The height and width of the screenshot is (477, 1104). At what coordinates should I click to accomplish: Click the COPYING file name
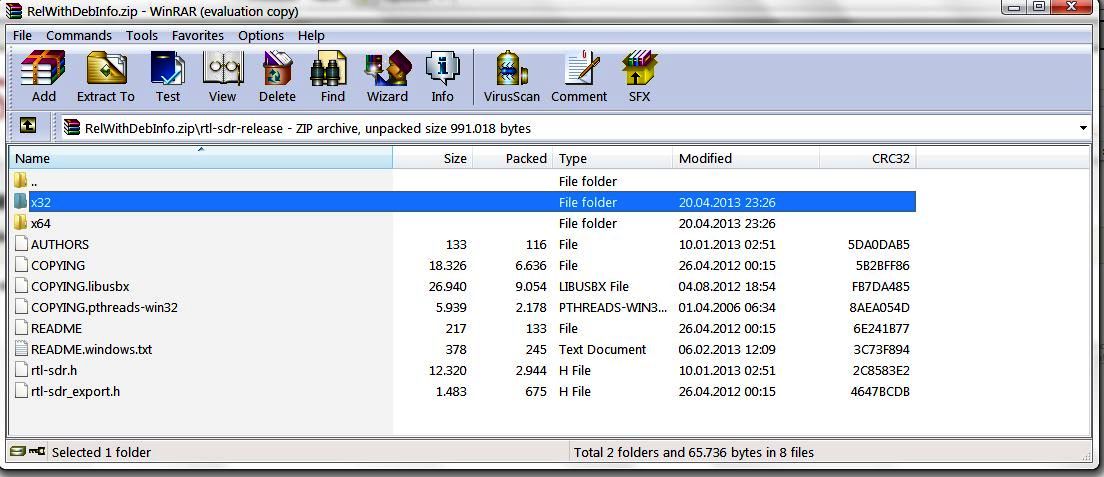pos(58,266)
